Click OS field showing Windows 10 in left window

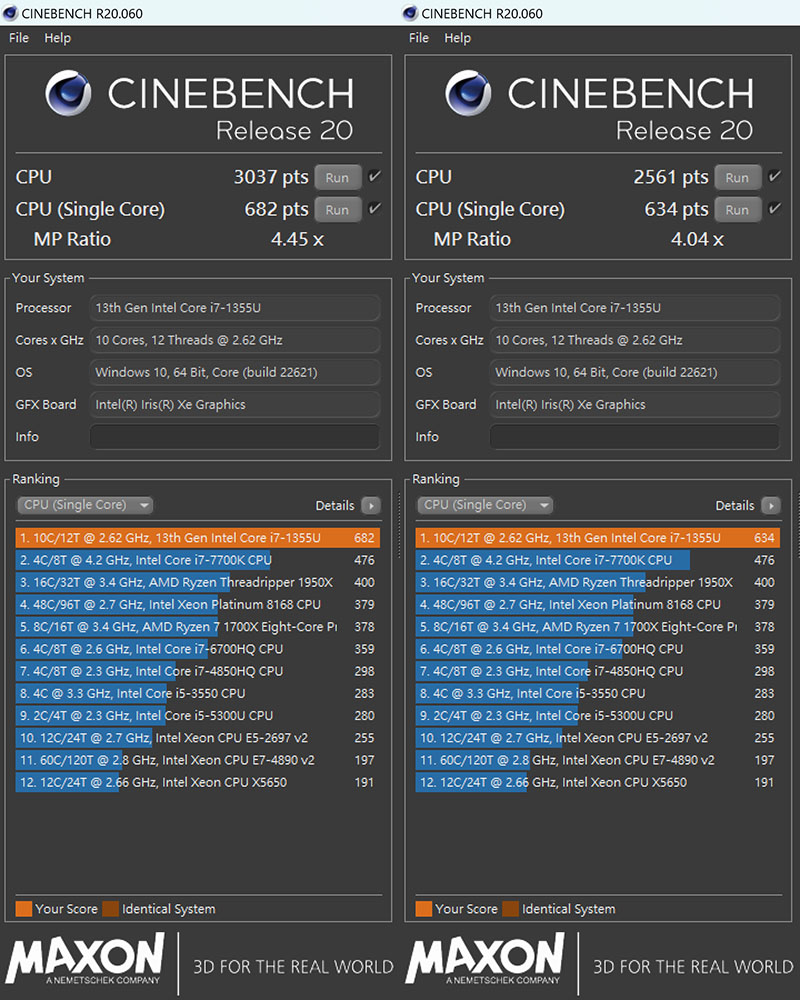tap(235, 372)
